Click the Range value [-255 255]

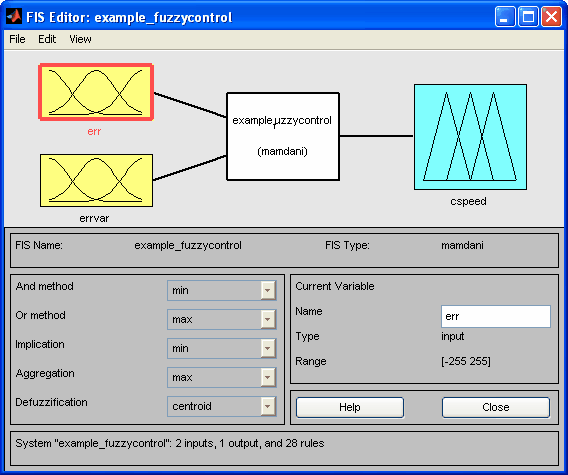tap(466, 361)
